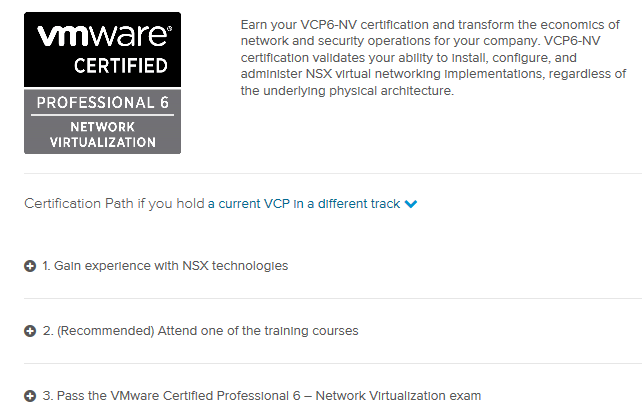The width and height of the screenshot is (642, 418).
Task: Click the Certification Path if you hold text
Action: pos(114,203)
